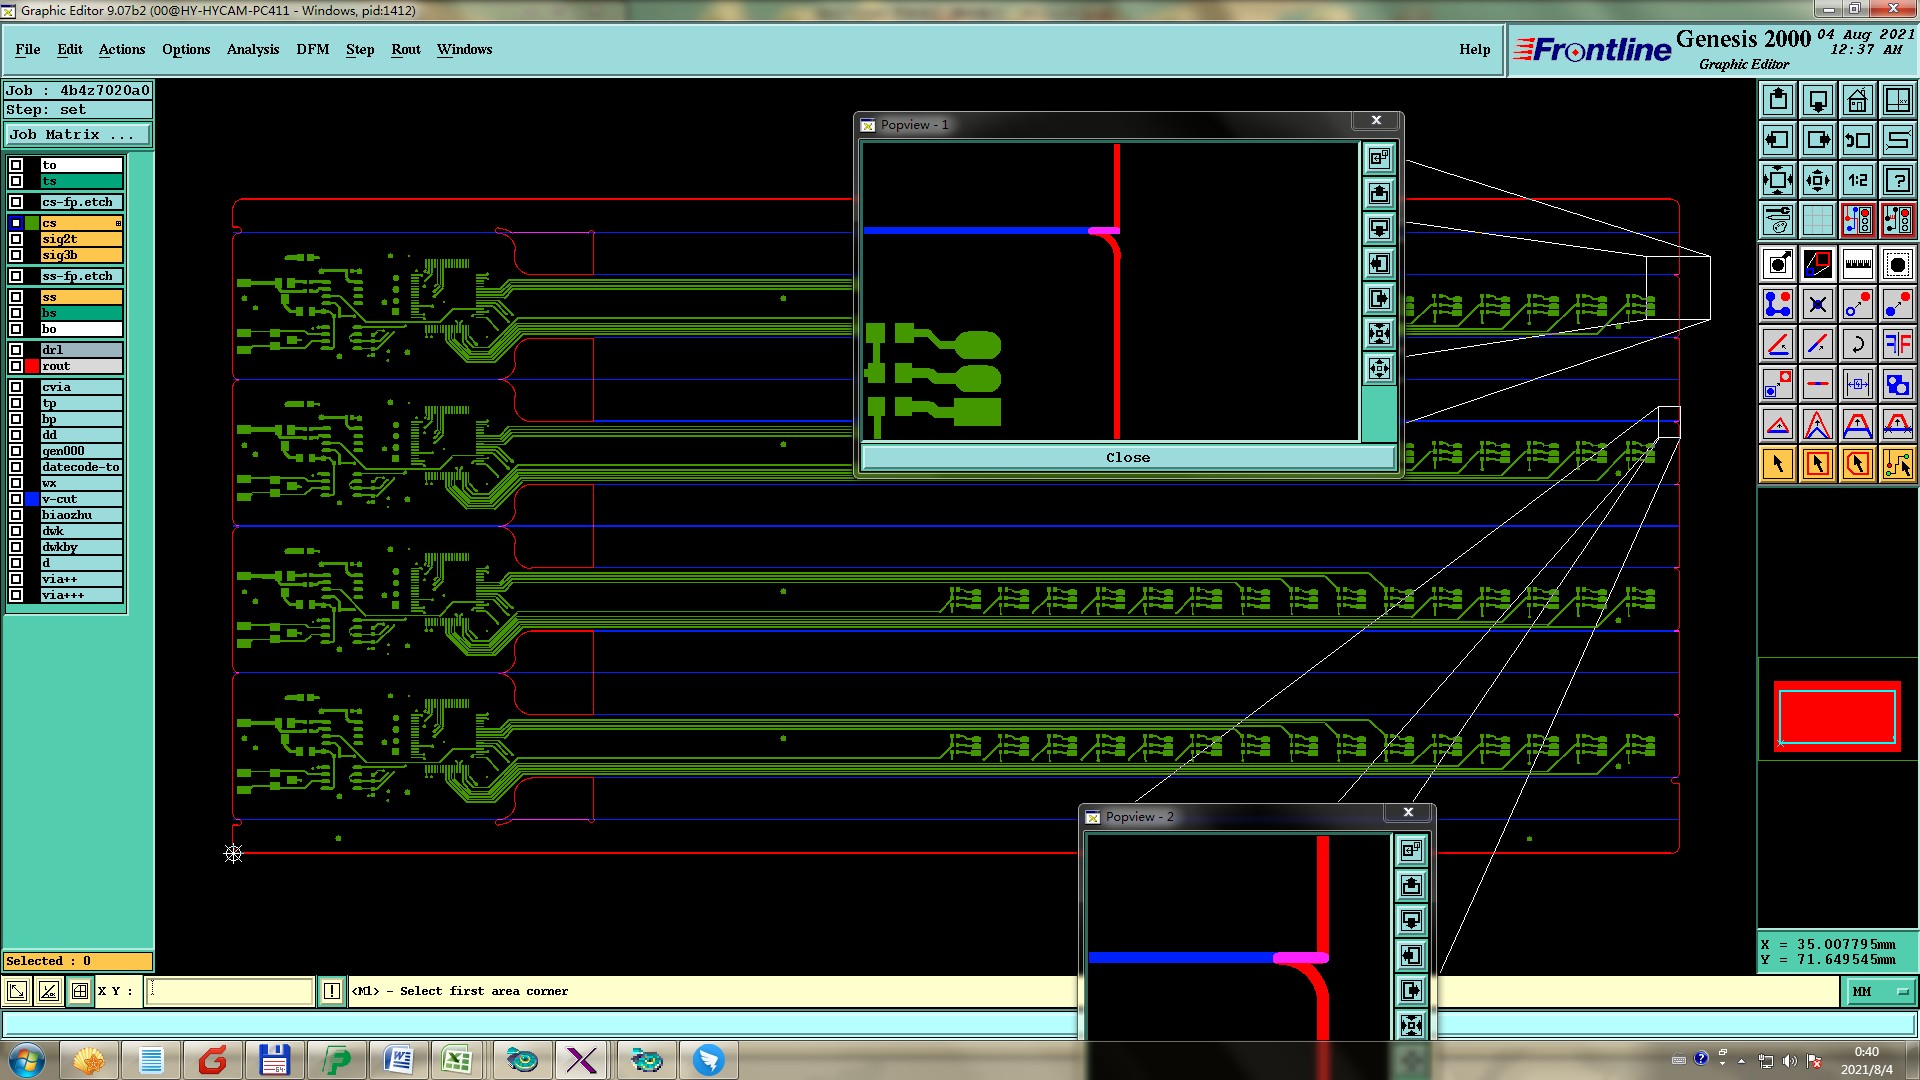Toggle display checkbox for layer 'to'
The width and height of the screenshot is (1920, 1080).
point(16,165)
